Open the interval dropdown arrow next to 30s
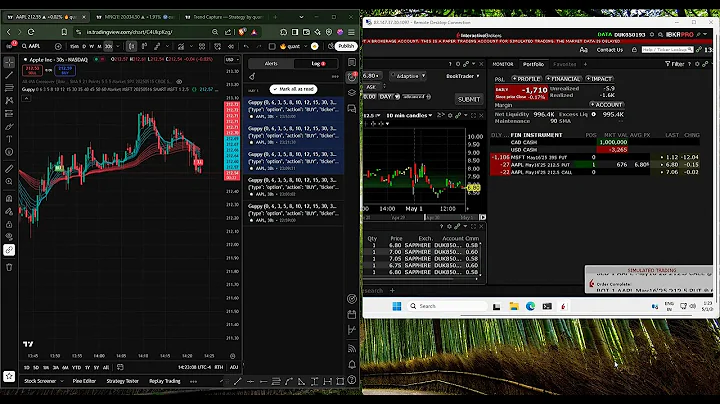Viewport: 720px width, 404px height. click(x=118, y=46)
